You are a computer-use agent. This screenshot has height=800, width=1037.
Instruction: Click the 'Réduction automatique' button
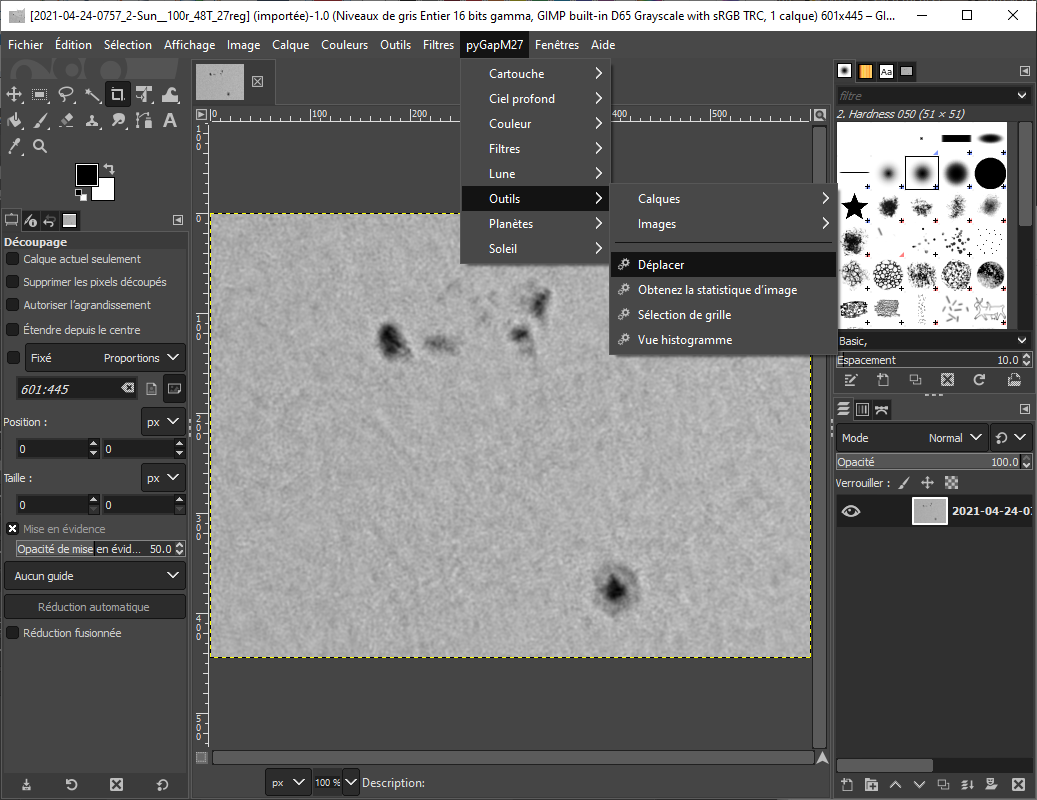[94, 607]
